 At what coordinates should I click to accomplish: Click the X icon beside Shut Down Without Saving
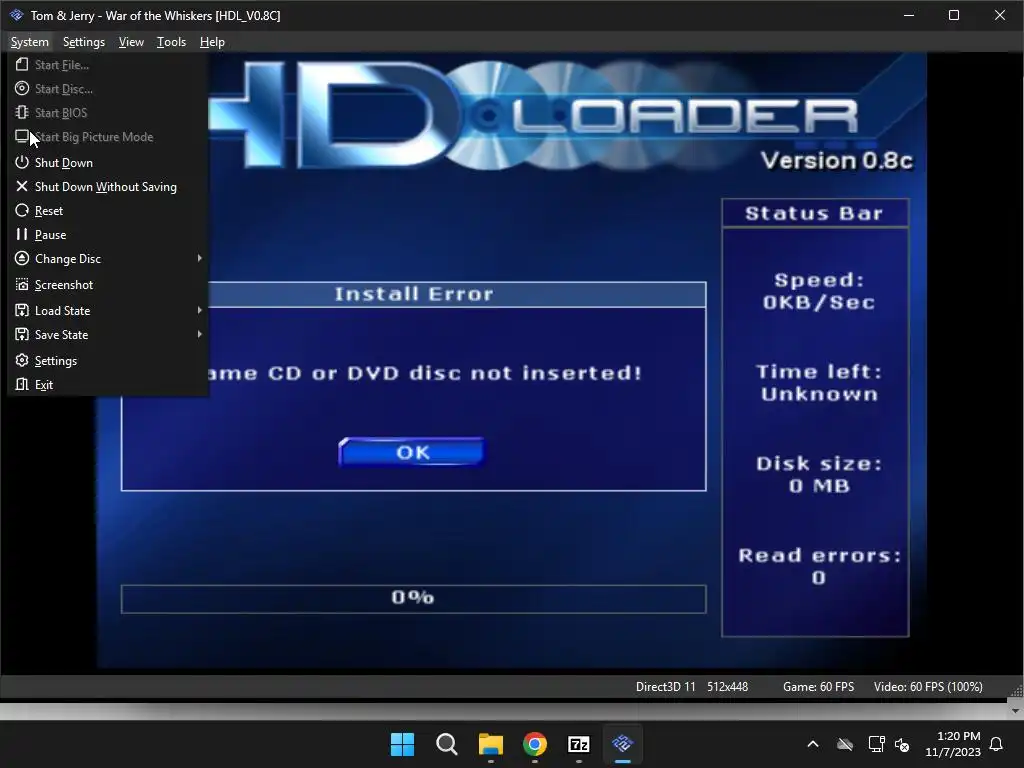tap(22, 186)
